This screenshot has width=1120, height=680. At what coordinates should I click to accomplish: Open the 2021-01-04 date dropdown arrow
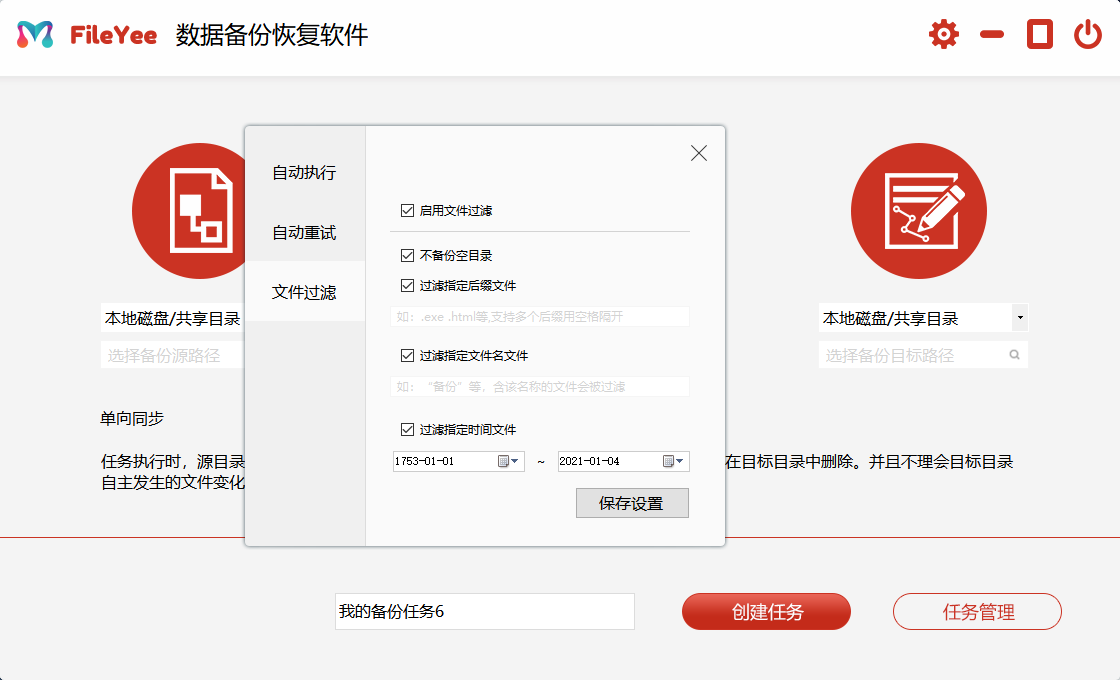pyautogui.click(x=682, y=461)
